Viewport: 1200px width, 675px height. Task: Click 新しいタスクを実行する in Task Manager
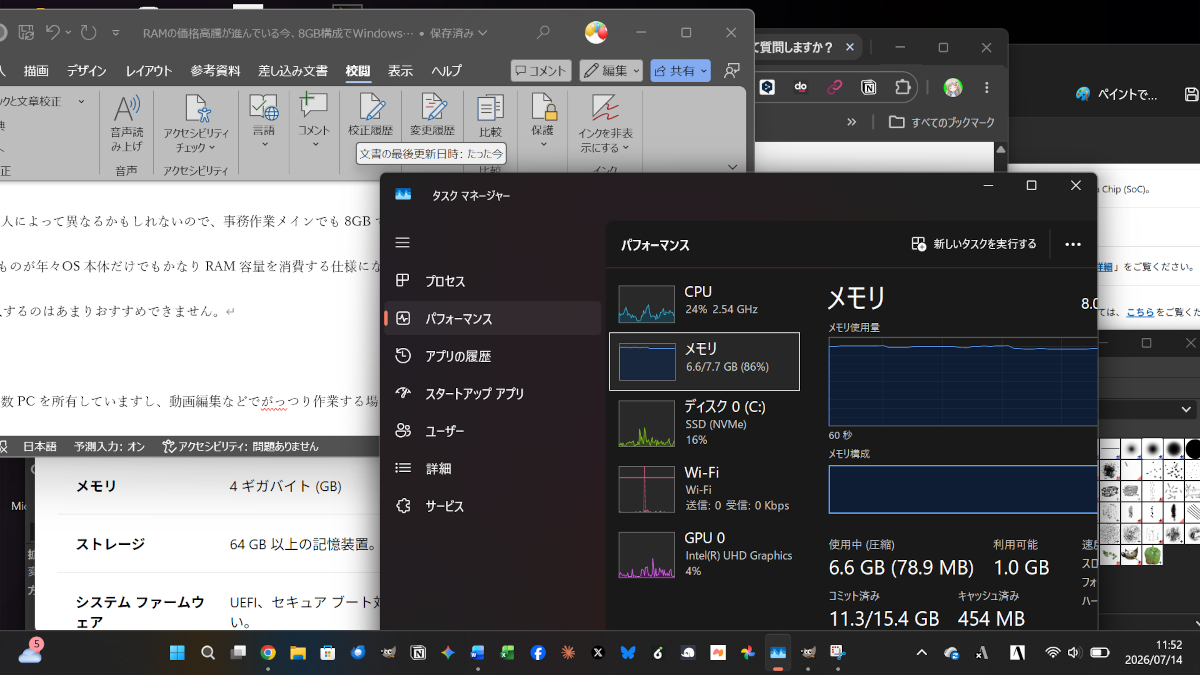[x=973, y=244]
